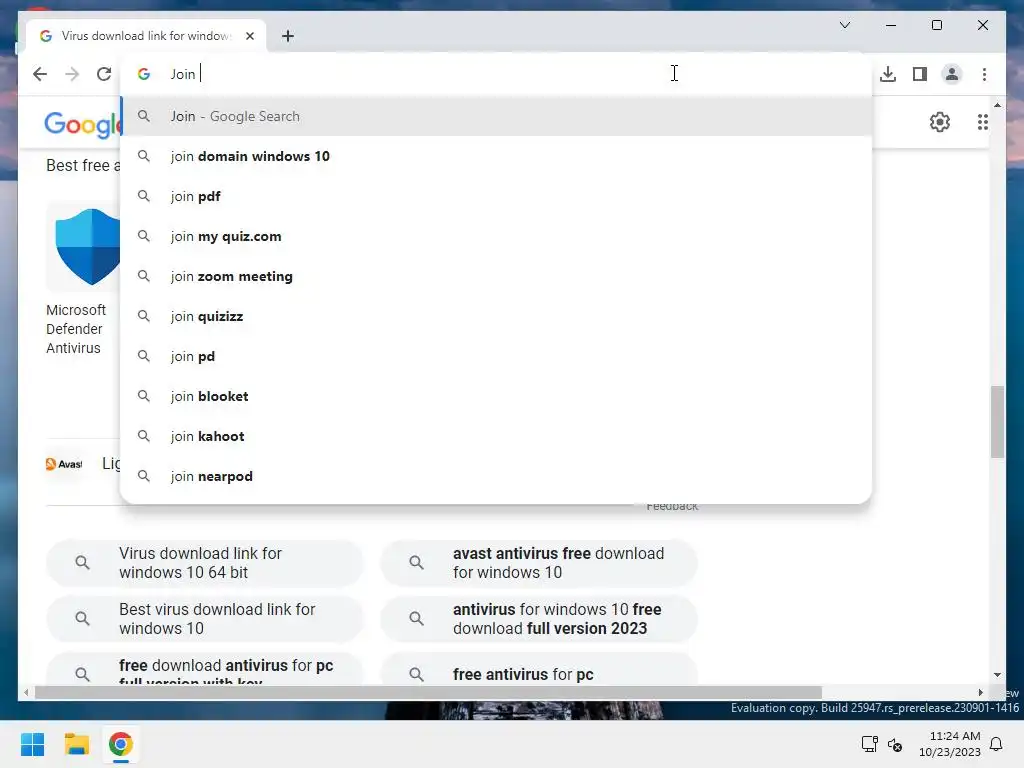1024x768 pixels.
Task: Choose 'join nearpod' suggestion
Action: coord(496,476)
